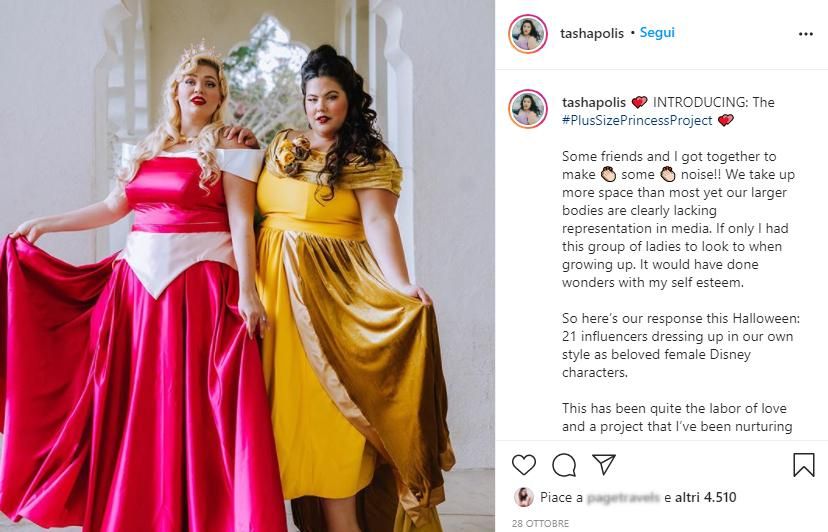
Task: Like the post with the heart icon
Action: coord(524,465)
